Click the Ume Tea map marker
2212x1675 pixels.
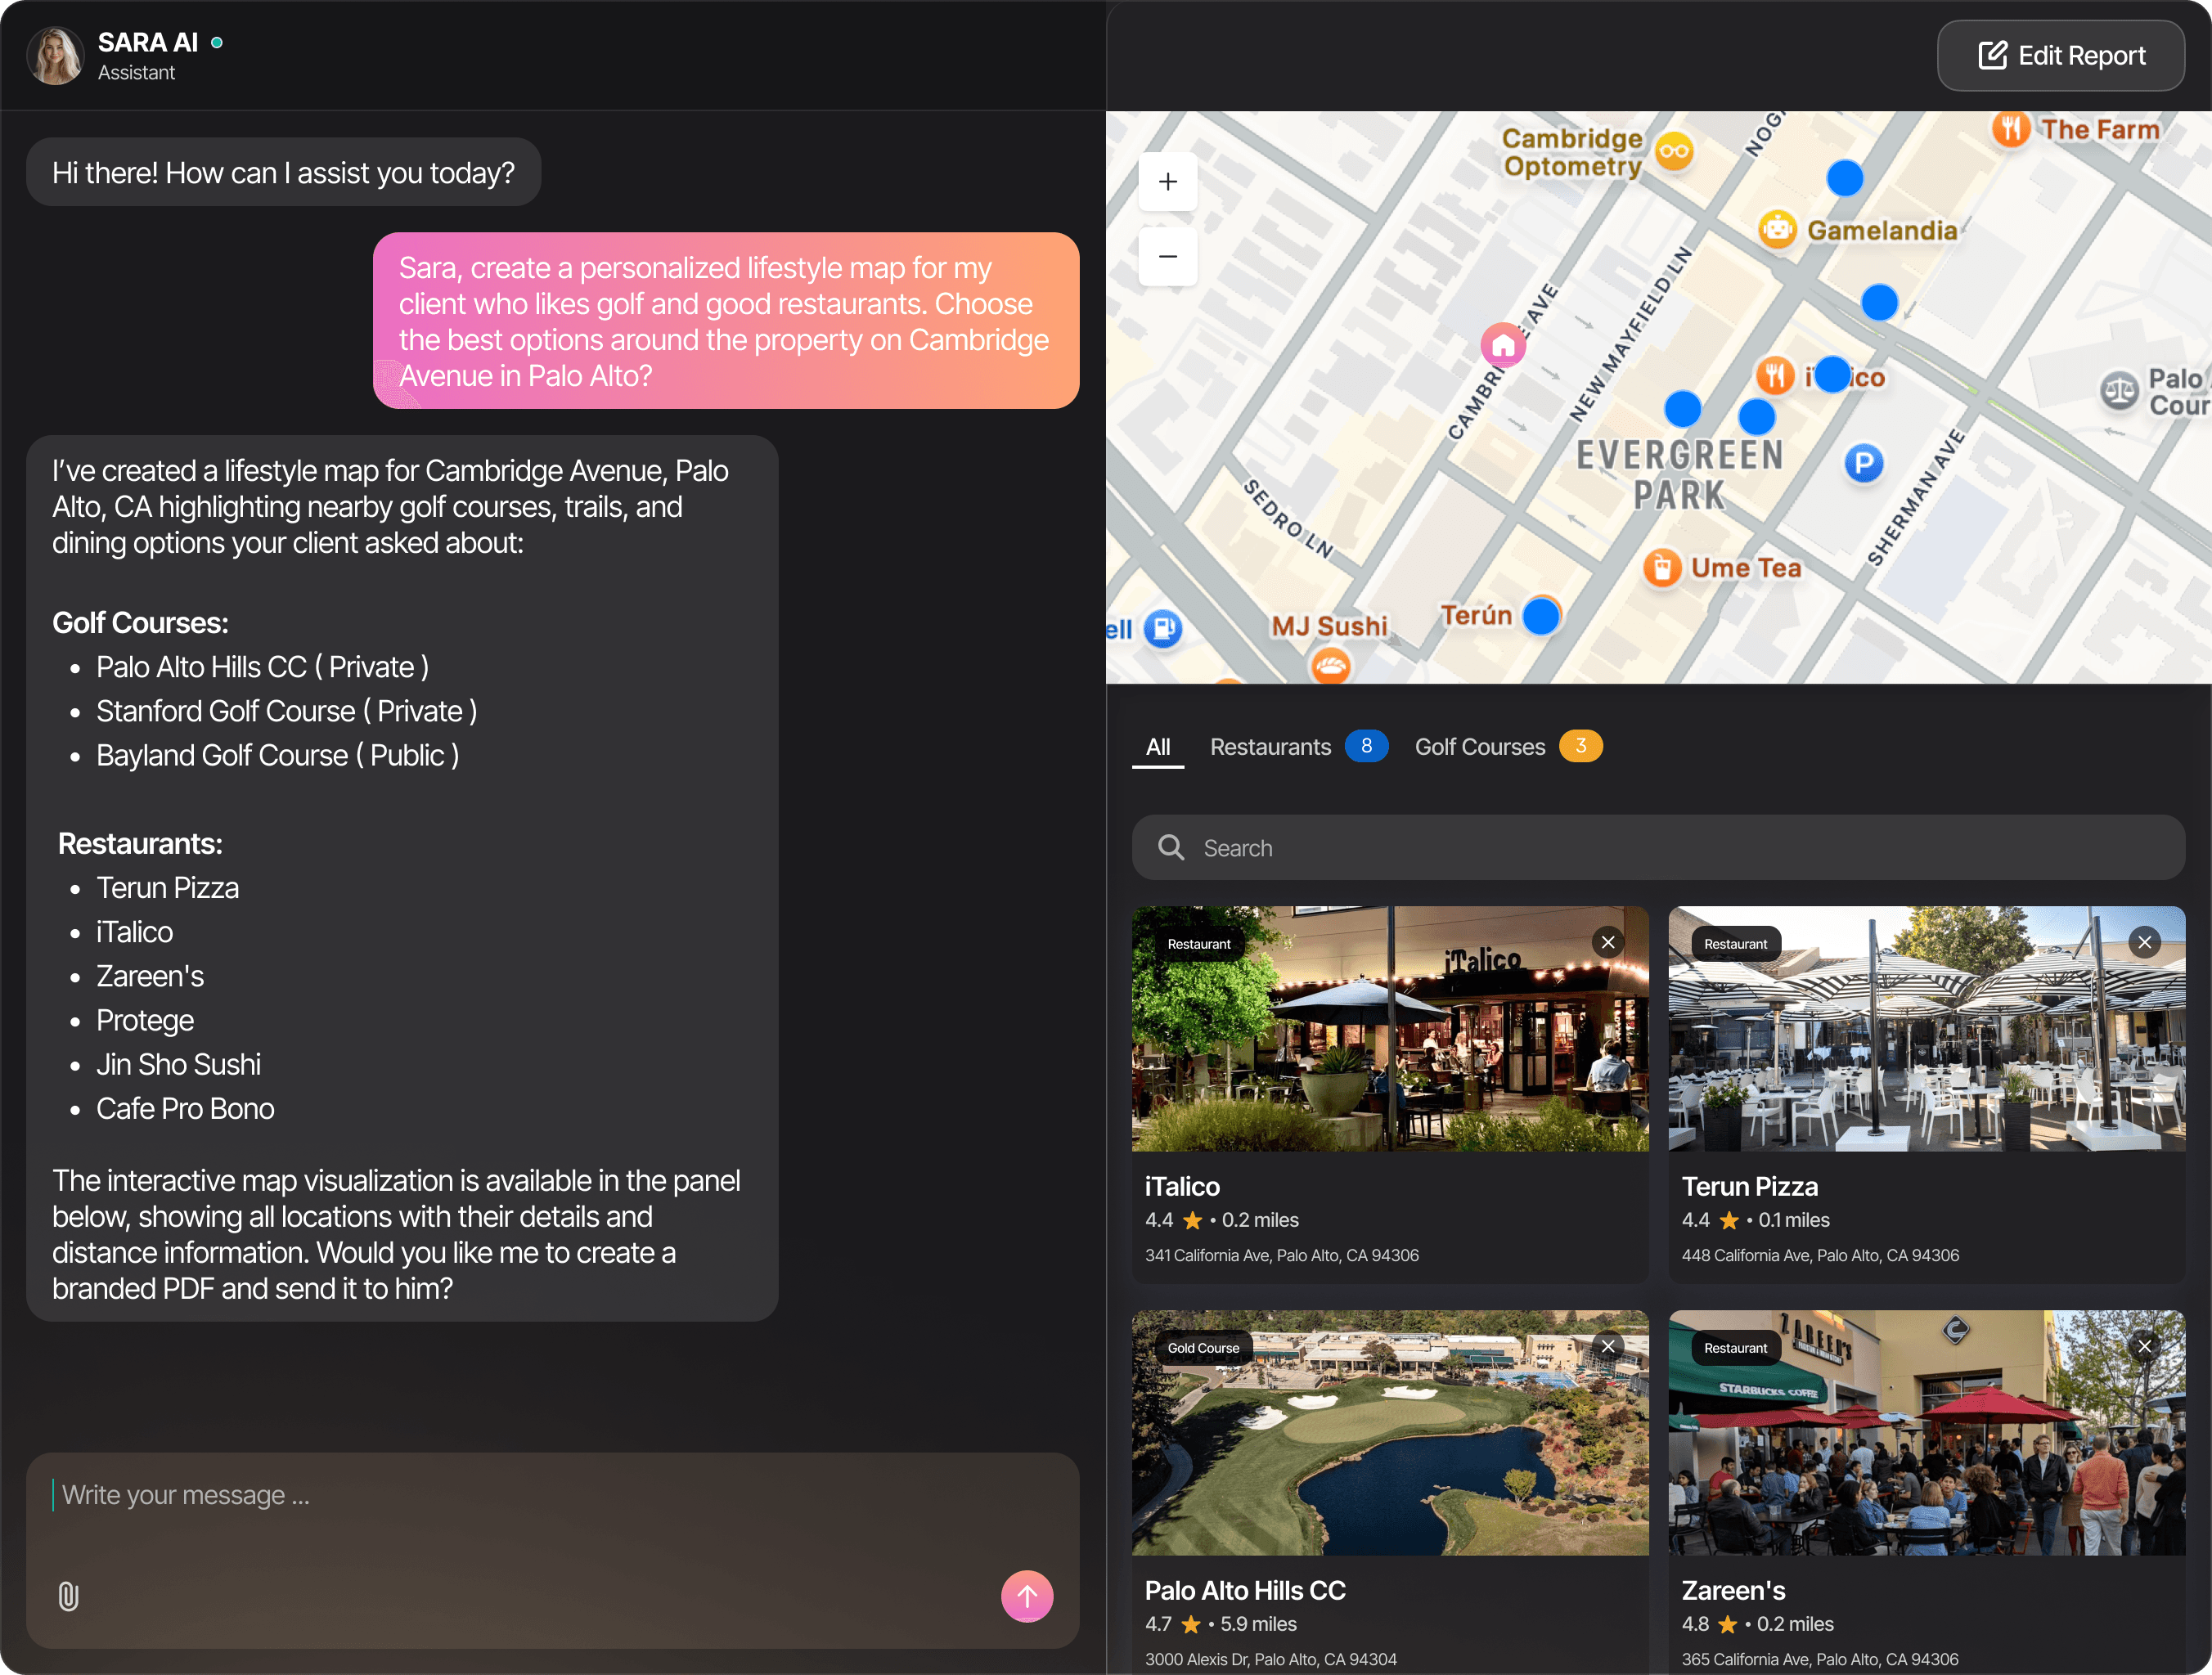pyautogui.click(x=1662, y=568)
